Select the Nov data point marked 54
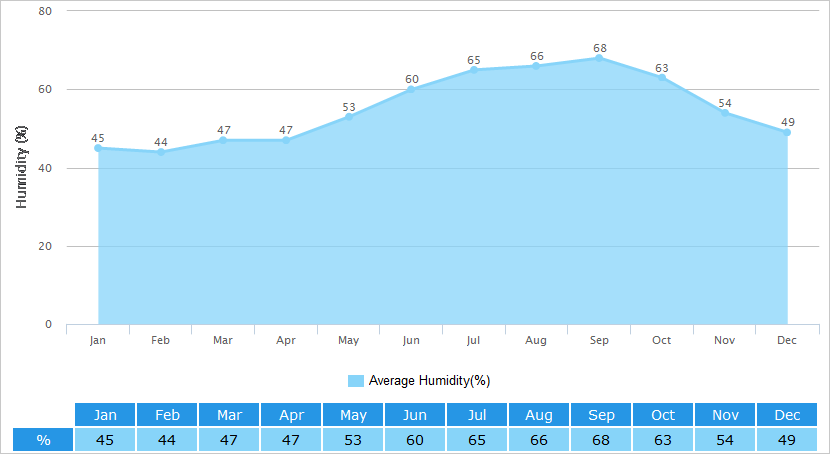830x454 pixels. click(x=725, y=113)
